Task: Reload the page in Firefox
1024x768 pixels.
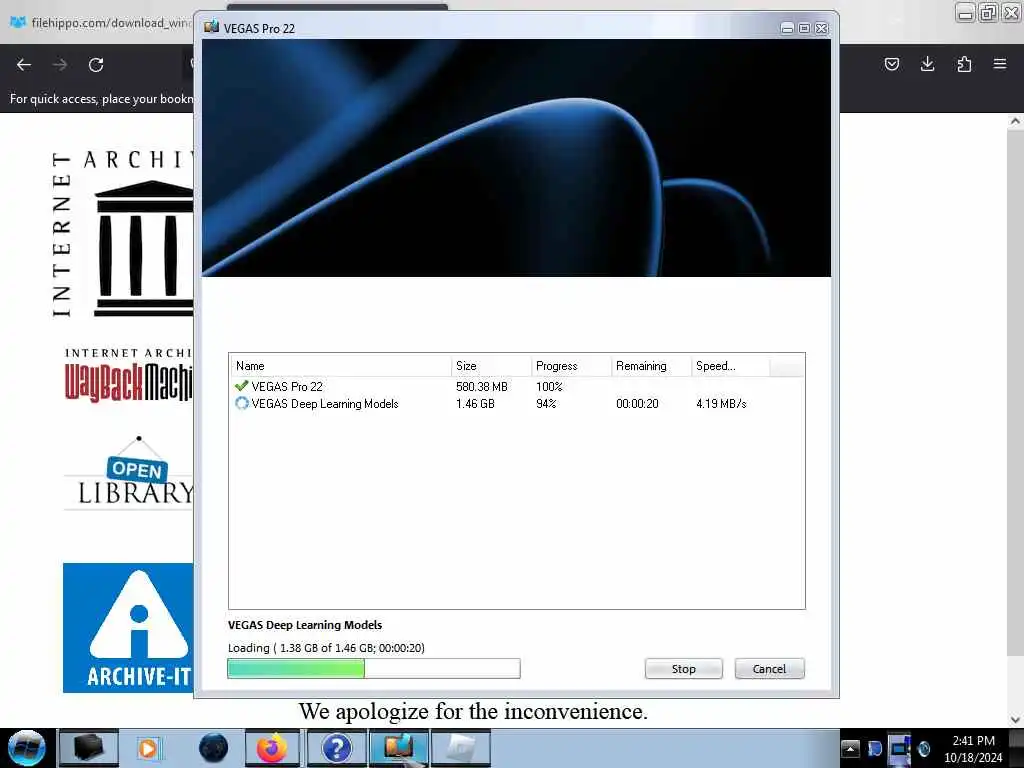Action: (x=96, y=65)
